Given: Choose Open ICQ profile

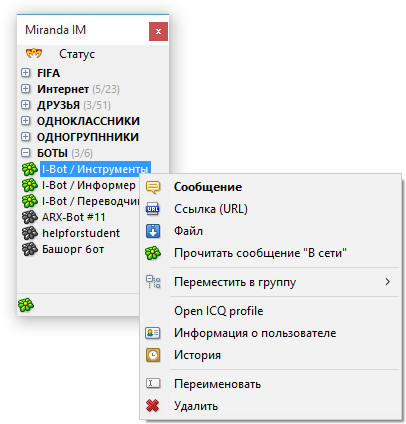Looking at the screenshot, I should [x=271, y=311].
